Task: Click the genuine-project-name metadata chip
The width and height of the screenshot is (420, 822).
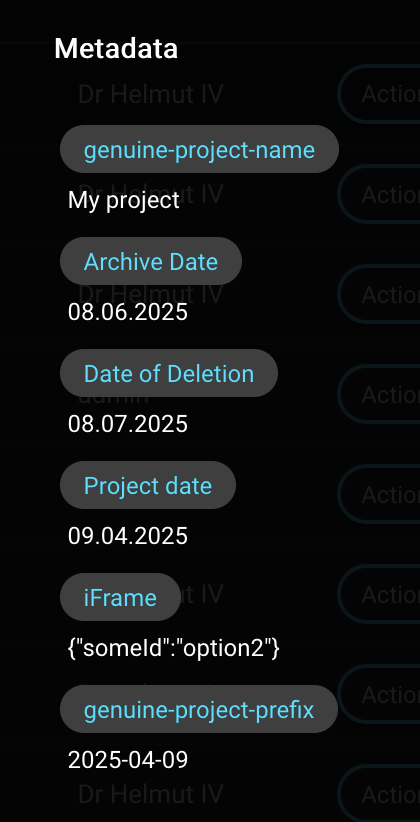Action: [x=199, y=149]
